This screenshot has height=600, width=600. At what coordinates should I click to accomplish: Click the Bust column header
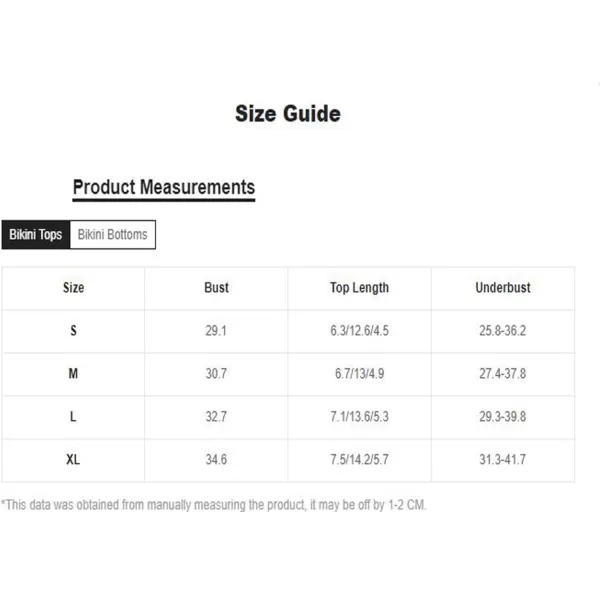tap(216, 288)
